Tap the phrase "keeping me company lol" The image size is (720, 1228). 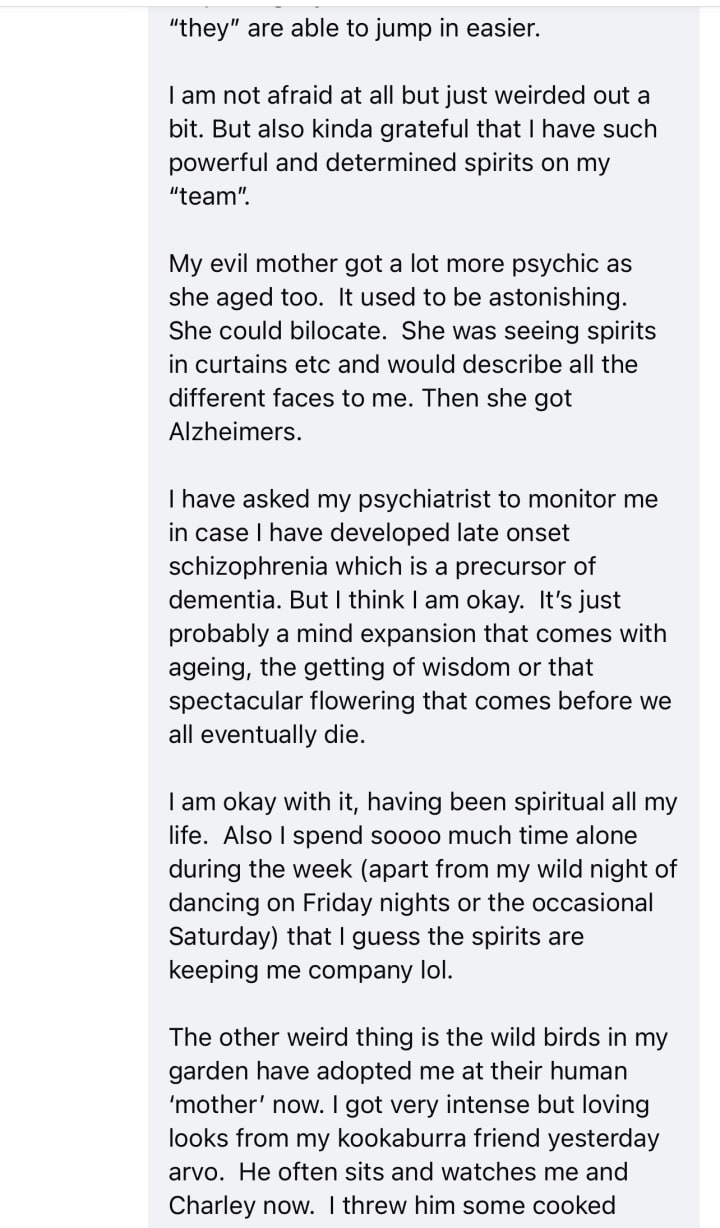coord(310,970)
